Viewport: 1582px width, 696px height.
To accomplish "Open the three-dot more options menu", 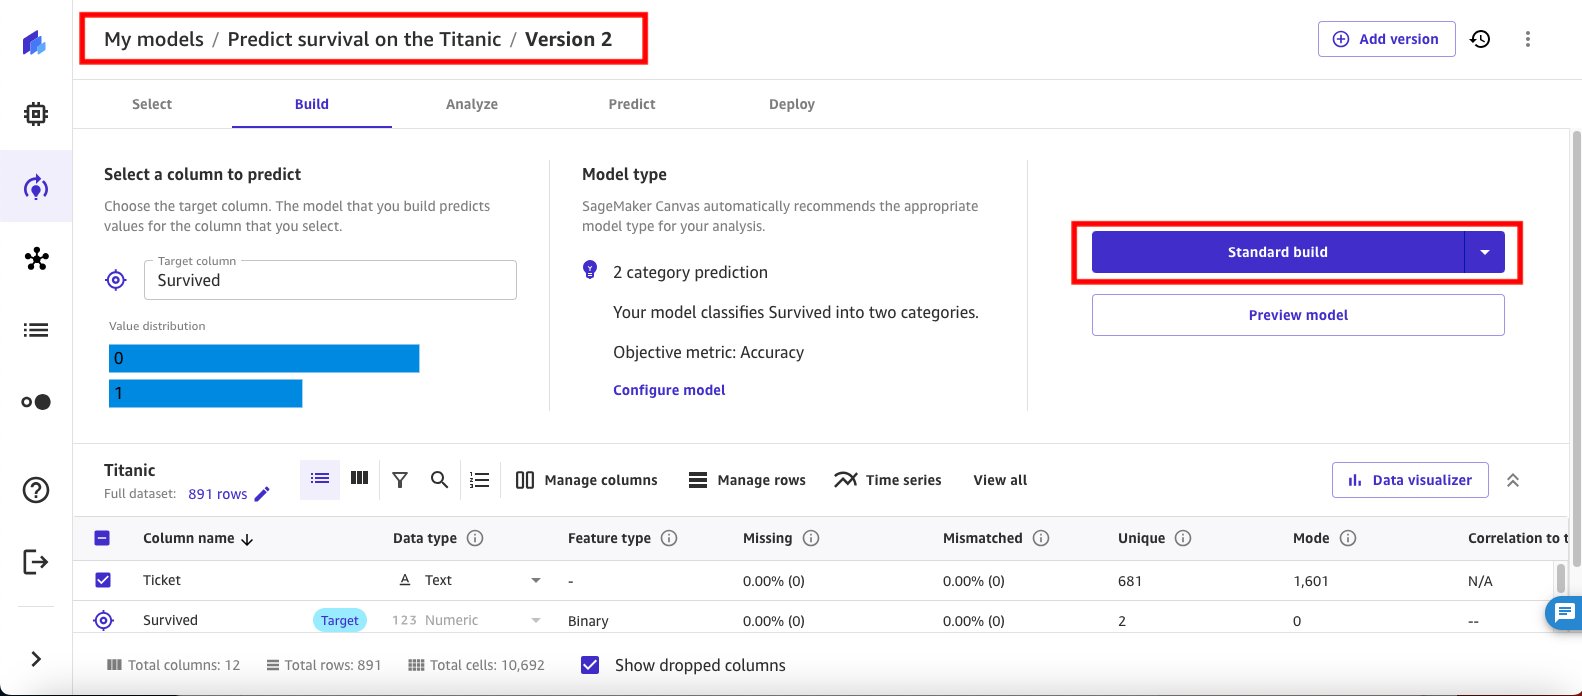I will (1527, 39).
